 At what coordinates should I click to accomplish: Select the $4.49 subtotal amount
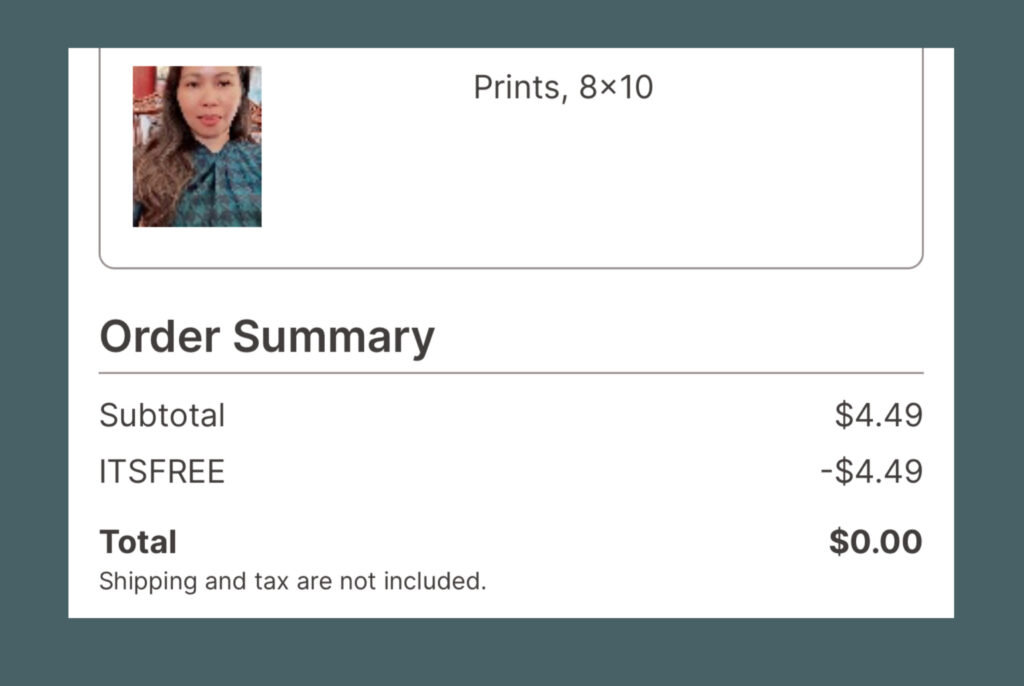878,416
